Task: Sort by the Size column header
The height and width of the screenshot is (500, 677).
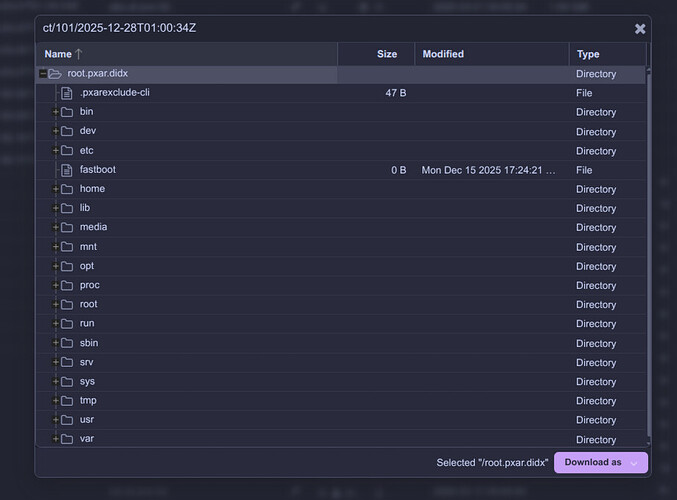Action: (386, 54)
